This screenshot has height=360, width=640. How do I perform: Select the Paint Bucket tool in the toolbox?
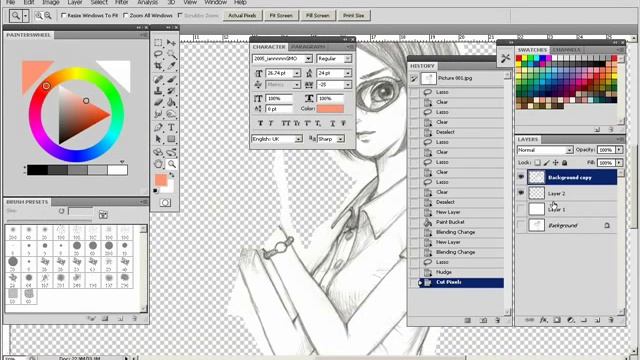point(171,102)
